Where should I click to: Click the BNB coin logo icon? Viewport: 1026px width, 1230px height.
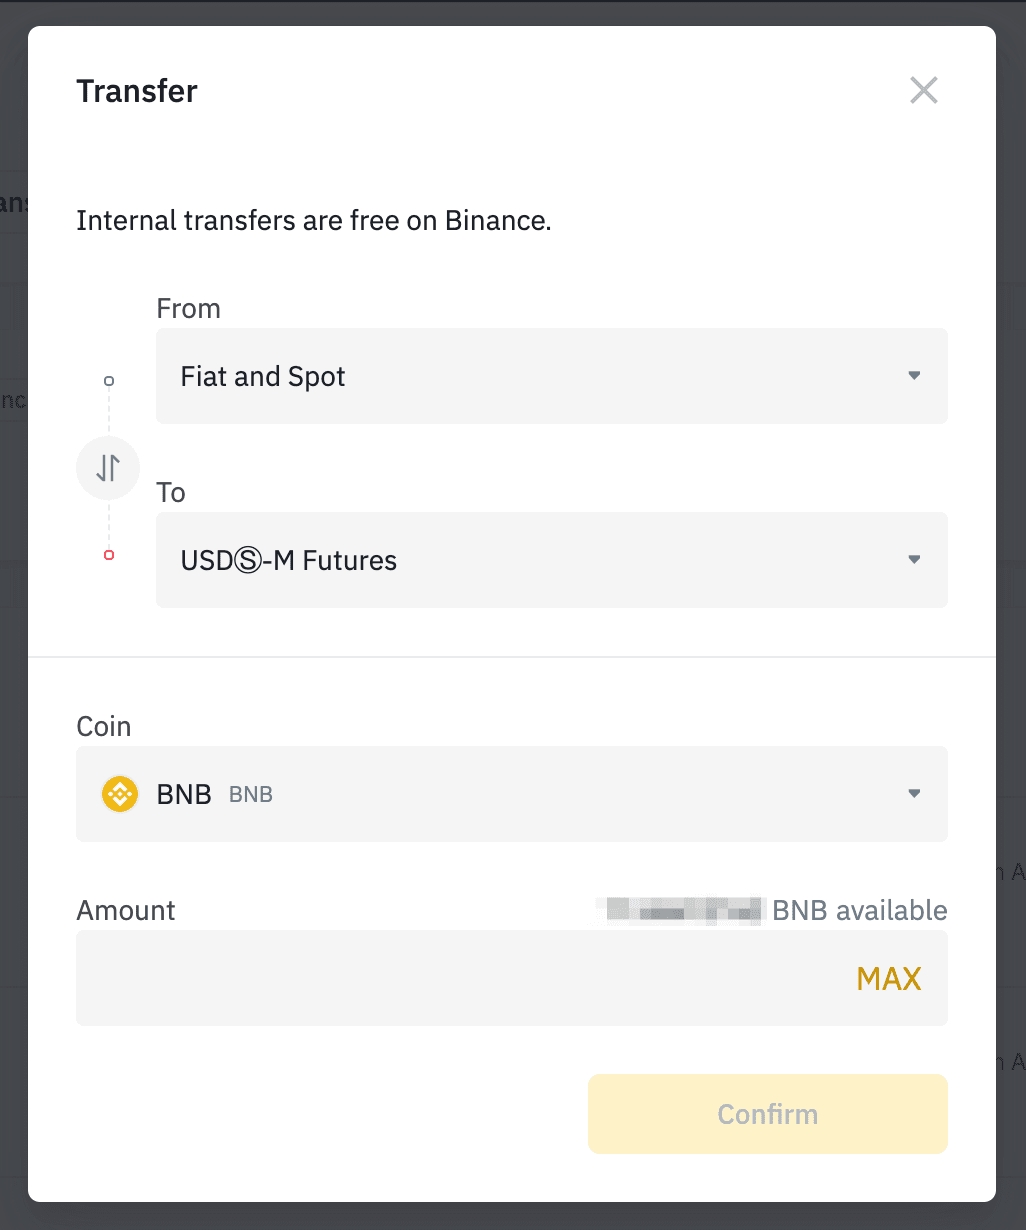120,795
